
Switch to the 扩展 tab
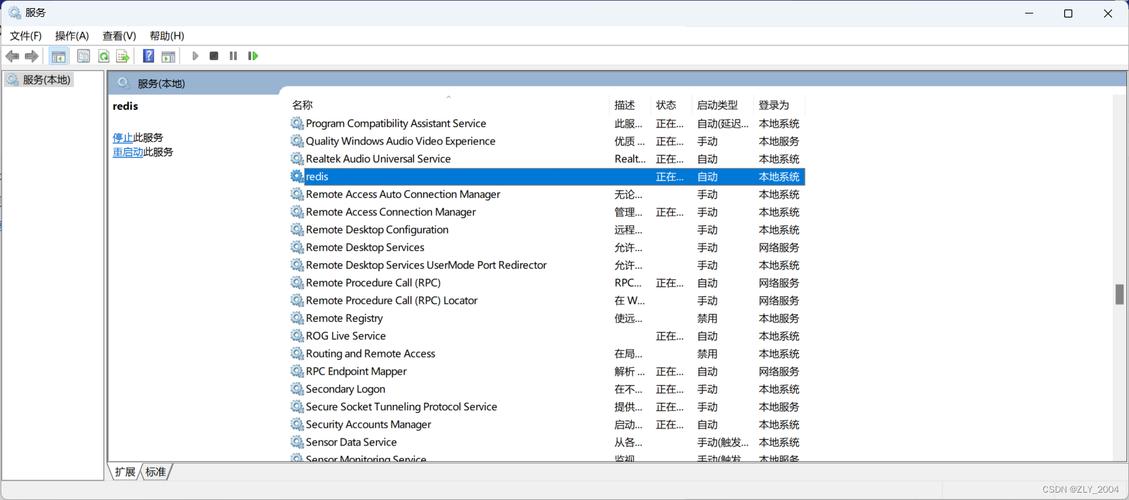pos(125,472)
